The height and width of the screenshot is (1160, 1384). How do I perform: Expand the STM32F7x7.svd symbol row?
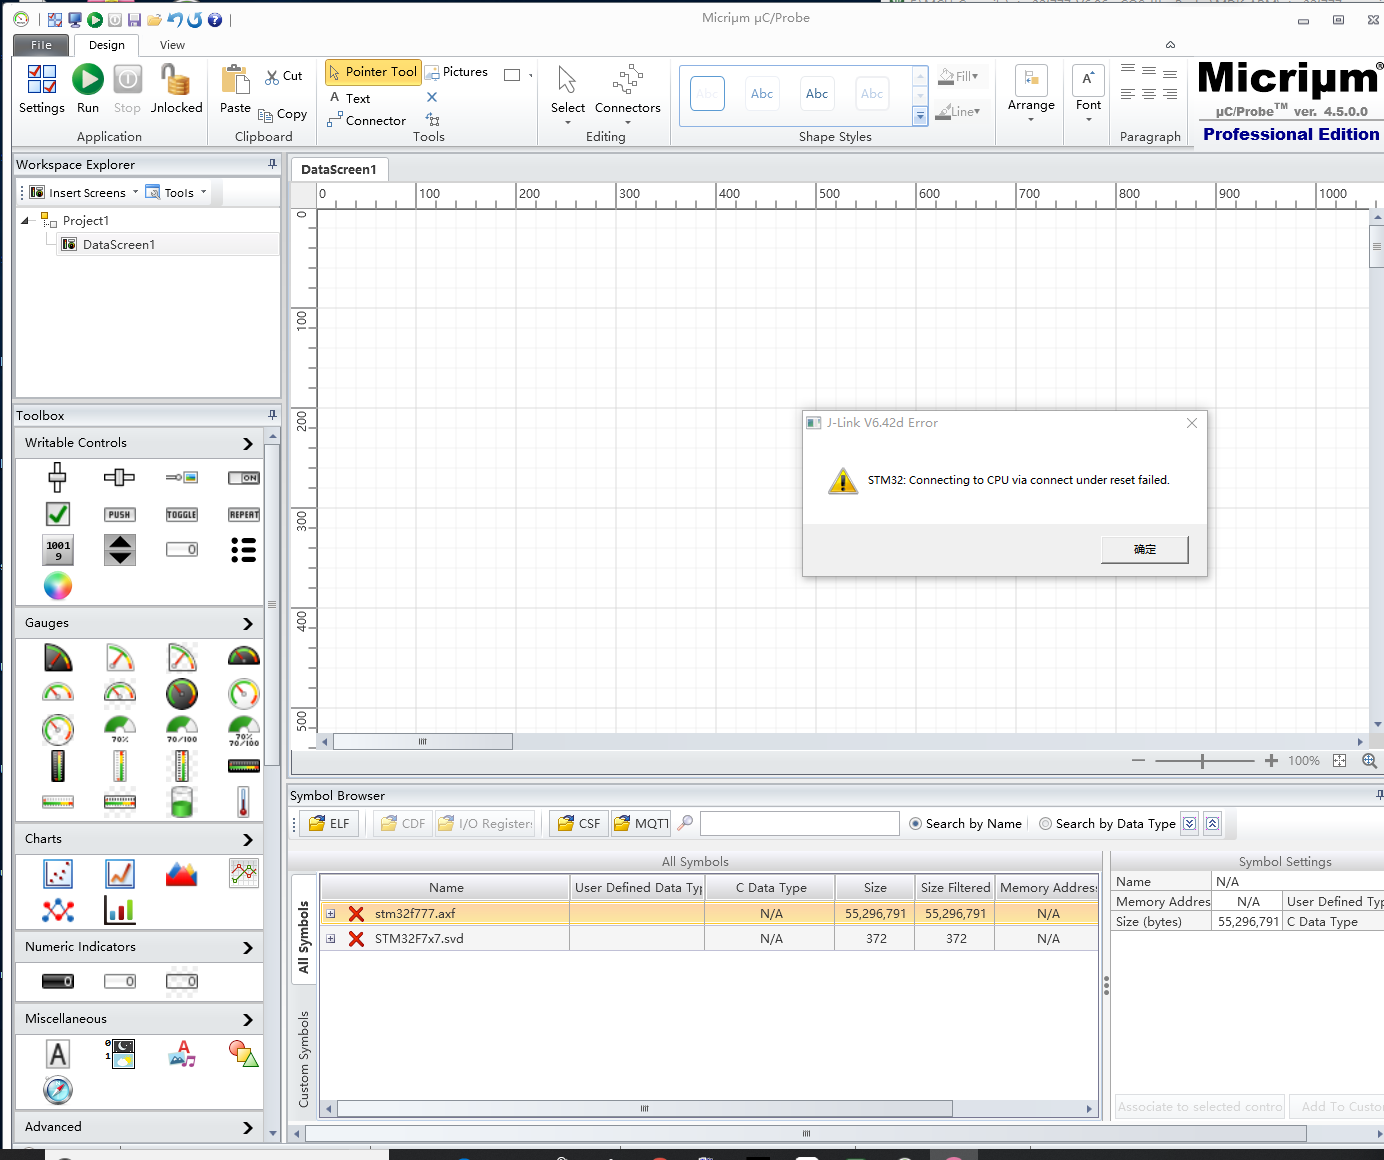[330, 938]
